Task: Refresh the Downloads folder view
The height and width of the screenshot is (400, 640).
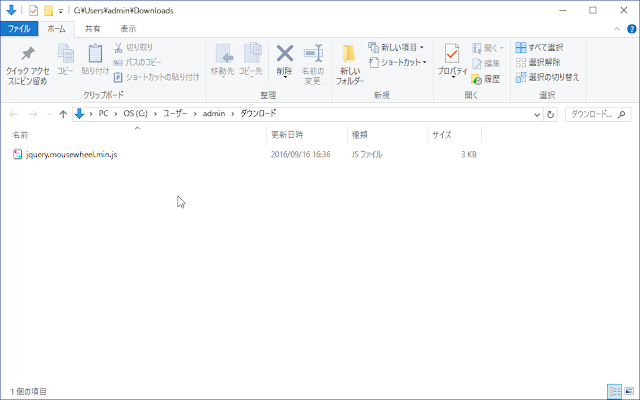Action: 550,115
